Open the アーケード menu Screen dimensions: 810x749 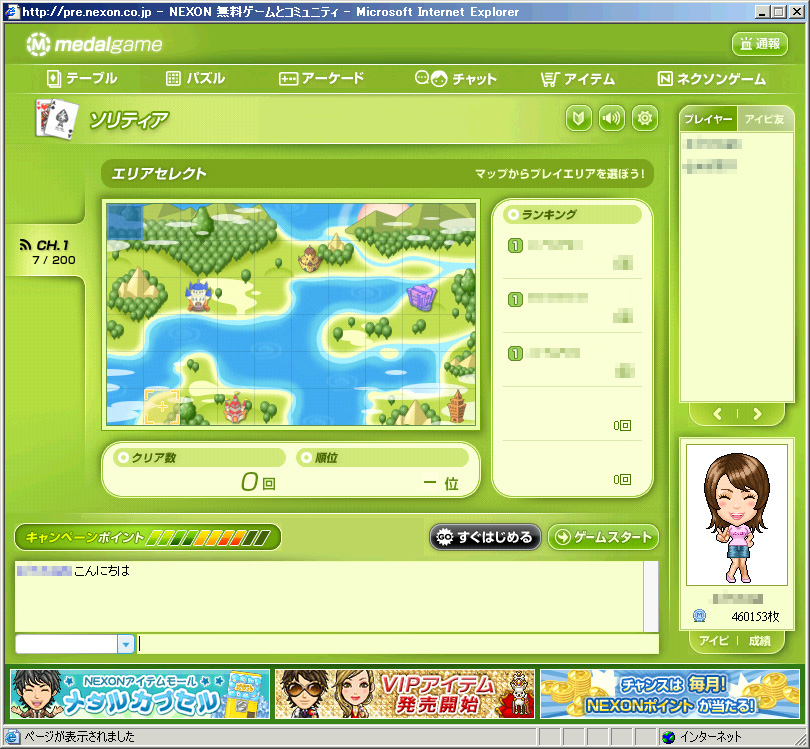coord(321,79)
